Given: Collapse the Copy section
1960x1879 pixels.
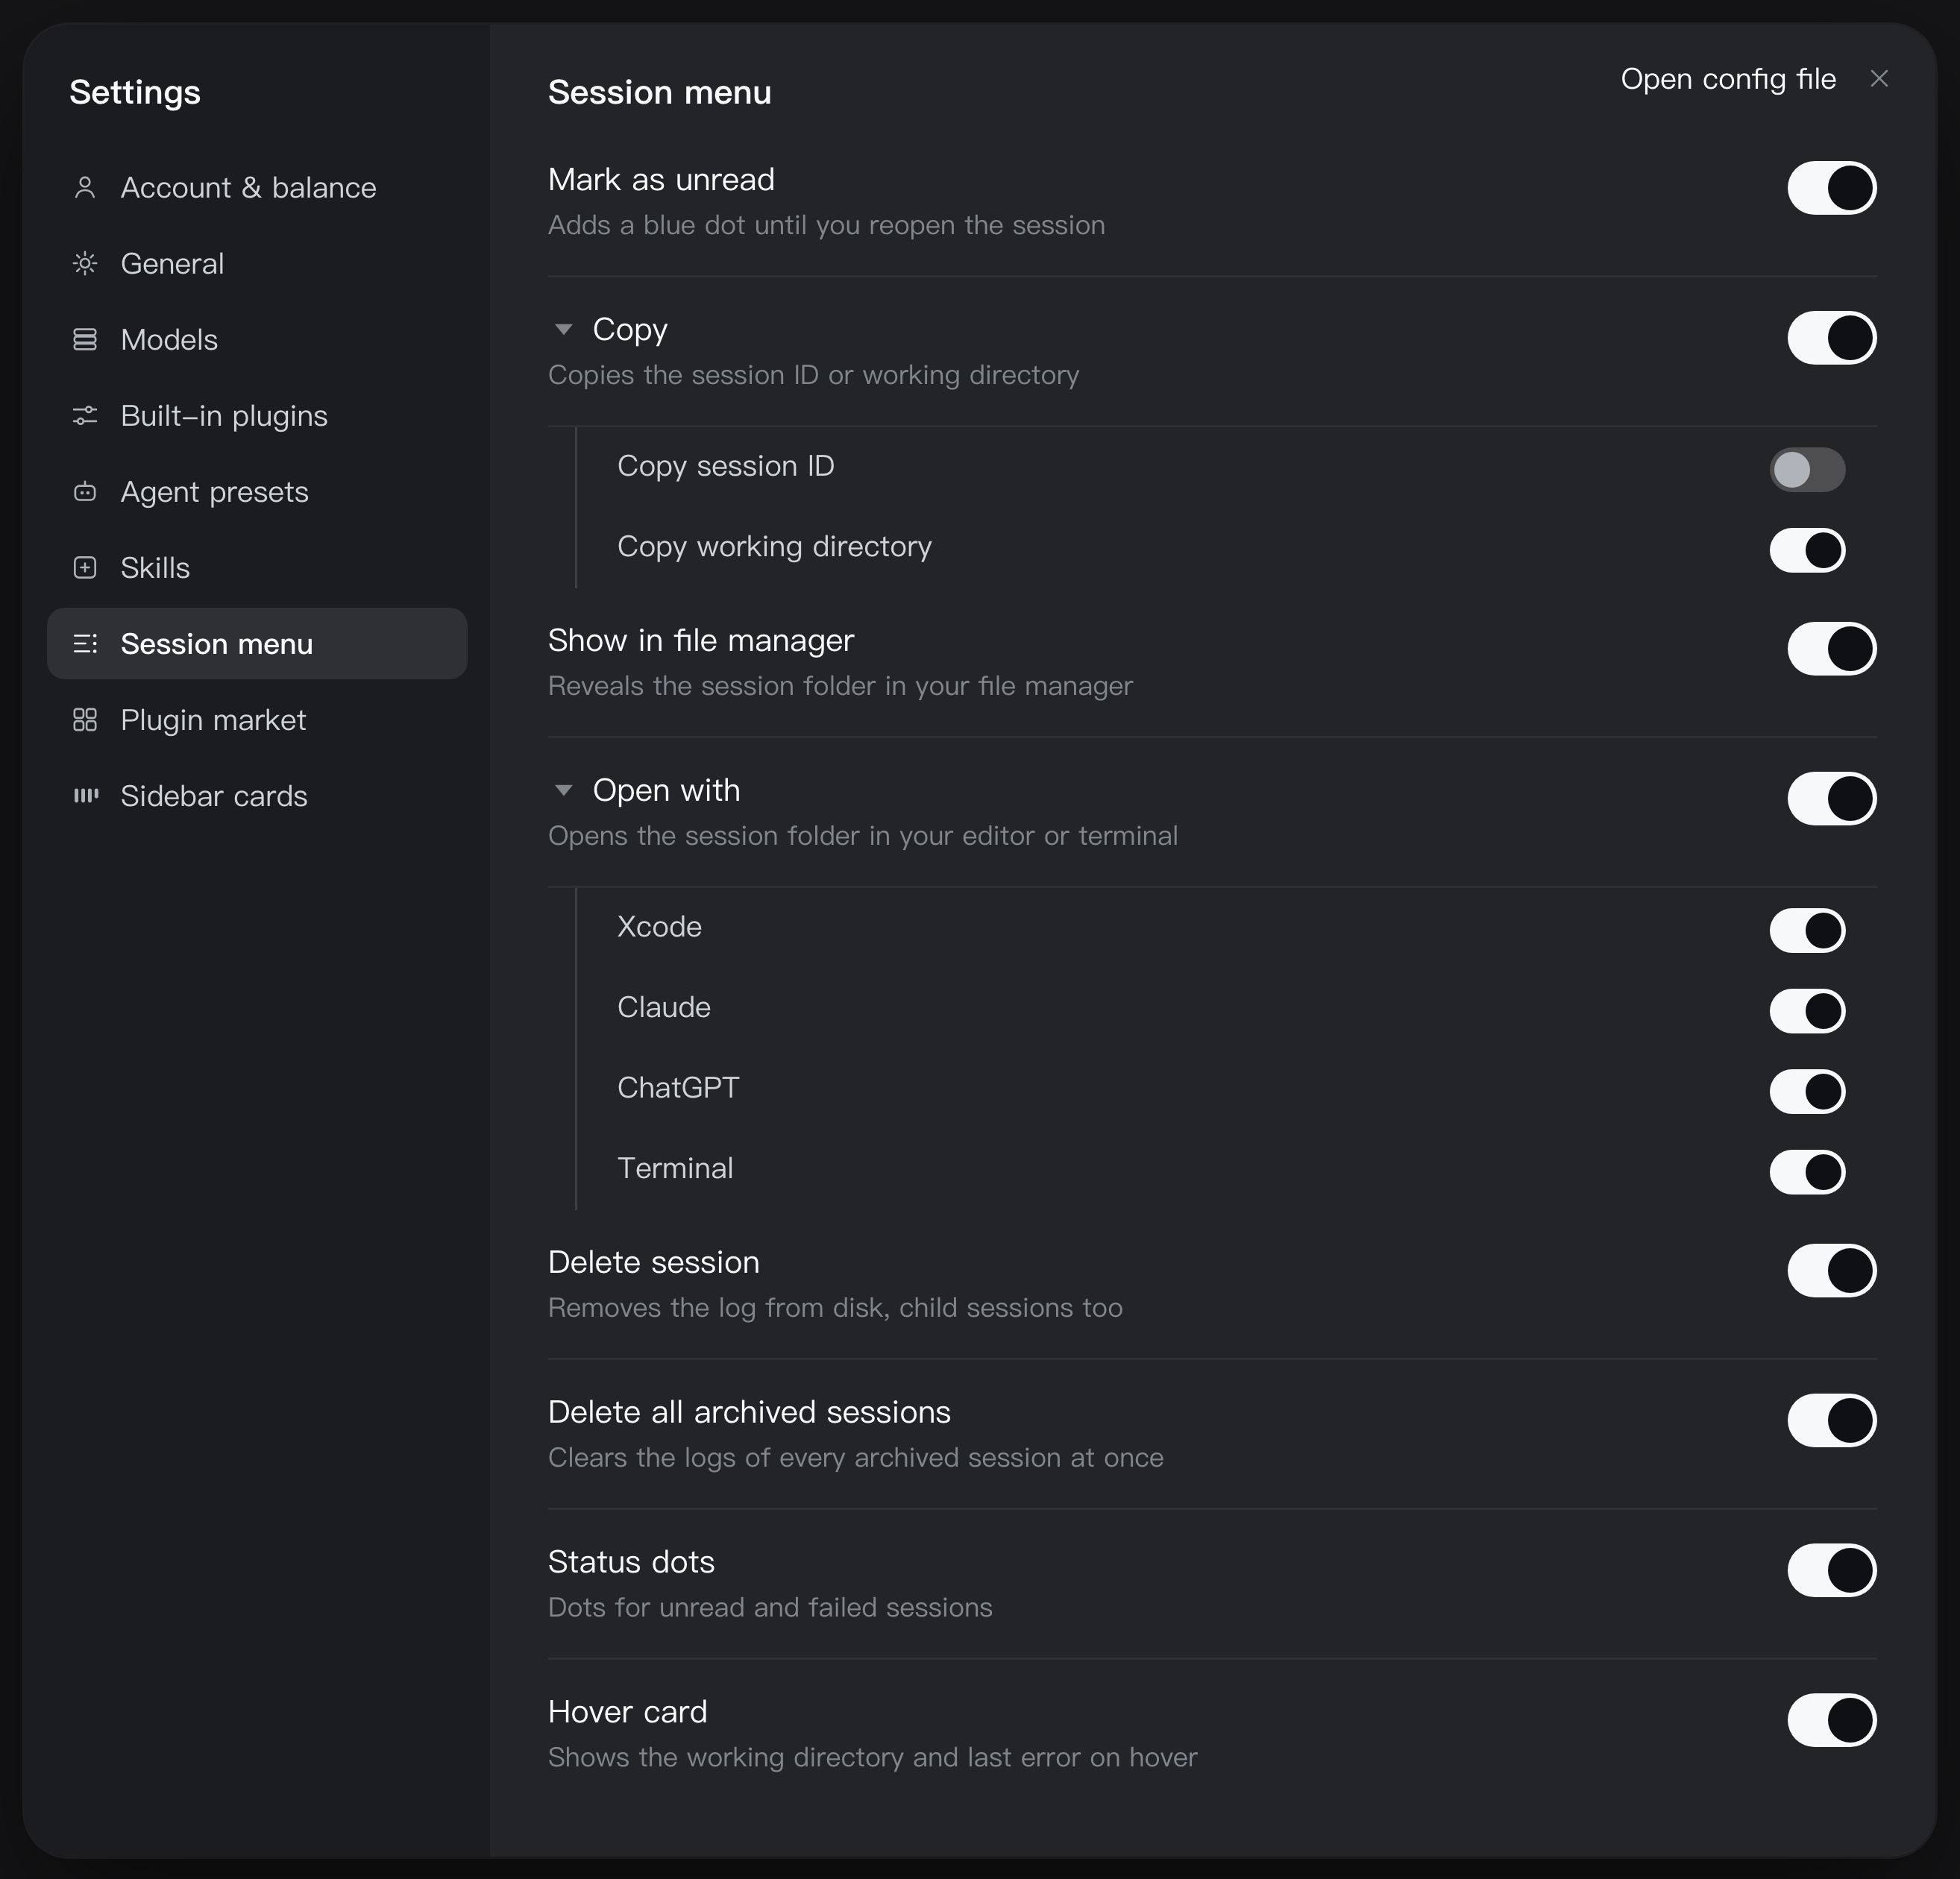Looking at the screenshot, I should click(563, 329).
